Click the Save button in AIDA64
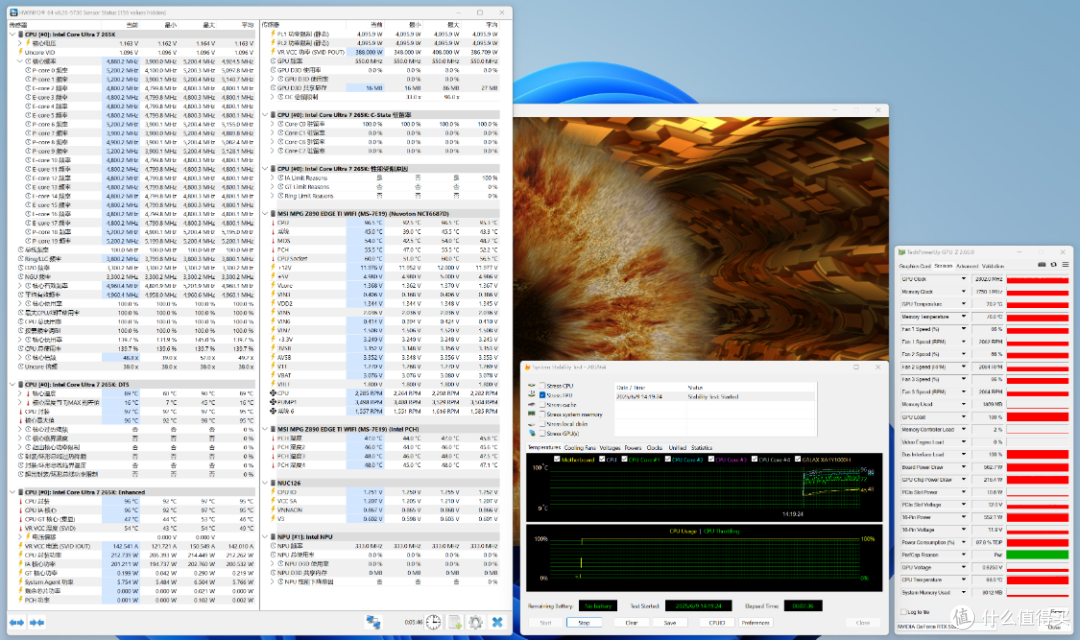This screenshot has height=640, width=1080. click(x=669, y=622)
